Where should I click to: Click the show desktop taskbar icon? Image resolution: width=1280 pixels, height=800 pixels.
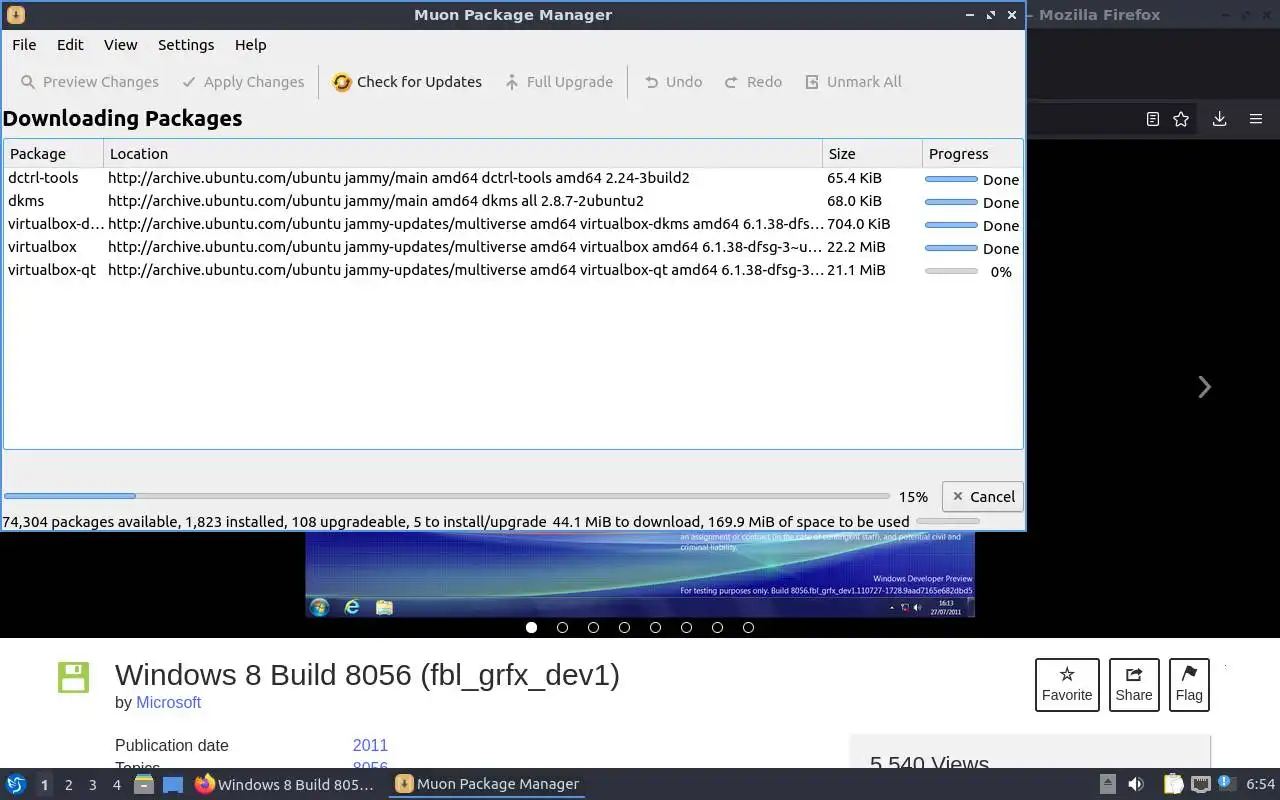(173, 784)
